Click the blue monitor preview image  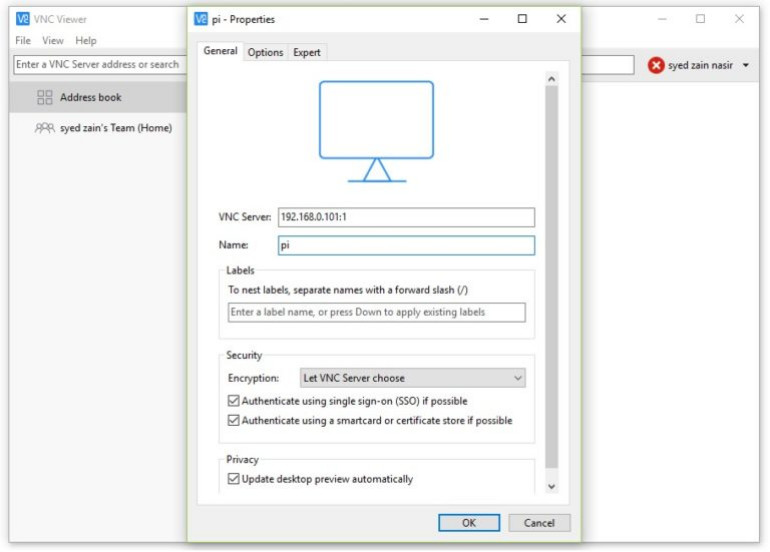(x=377, y=132)
